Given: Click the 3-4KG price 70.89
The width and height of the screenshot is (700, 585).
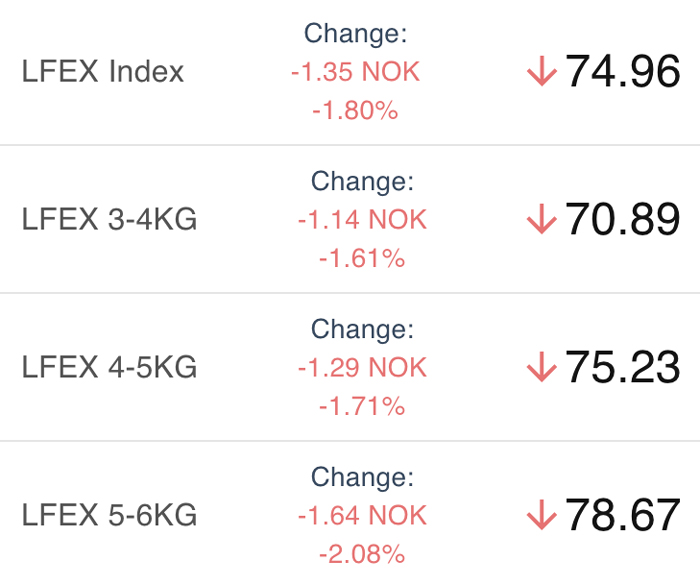Looking at the screenshot, I should [622, 219].
